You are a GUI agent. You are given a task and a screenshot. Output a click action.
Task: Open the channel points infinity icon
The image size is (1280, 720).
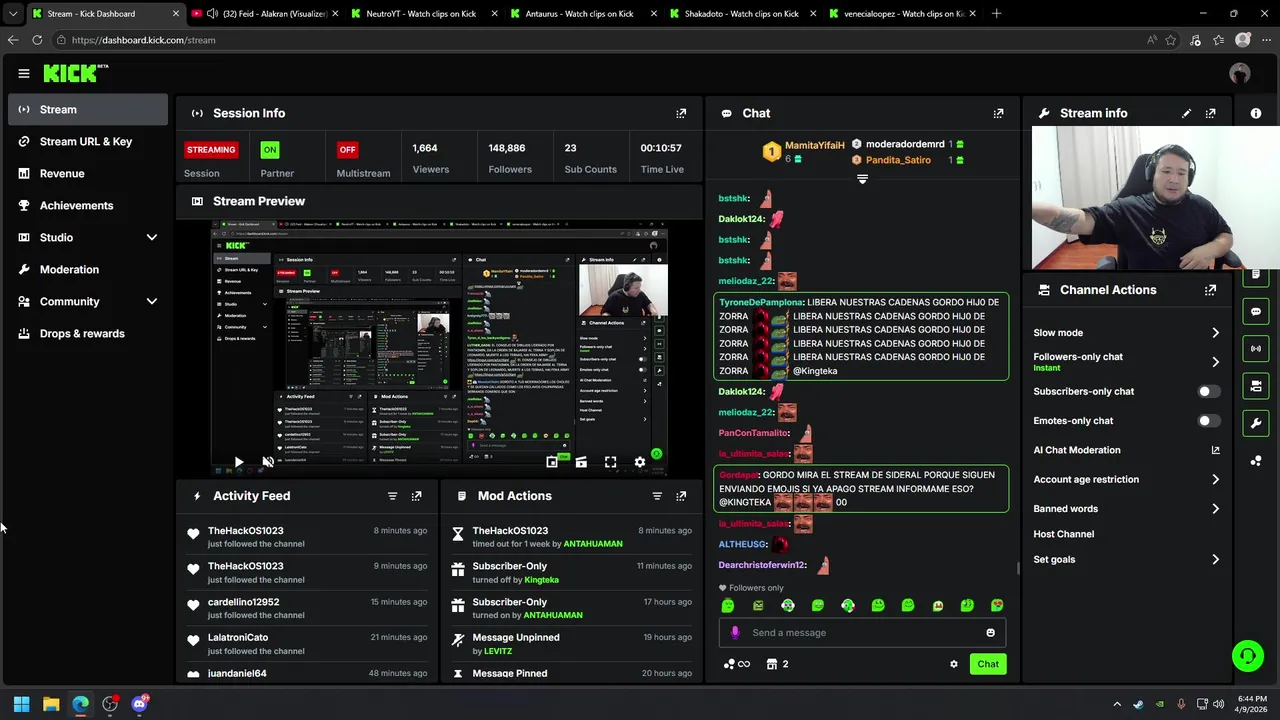[x=737, y=664]
